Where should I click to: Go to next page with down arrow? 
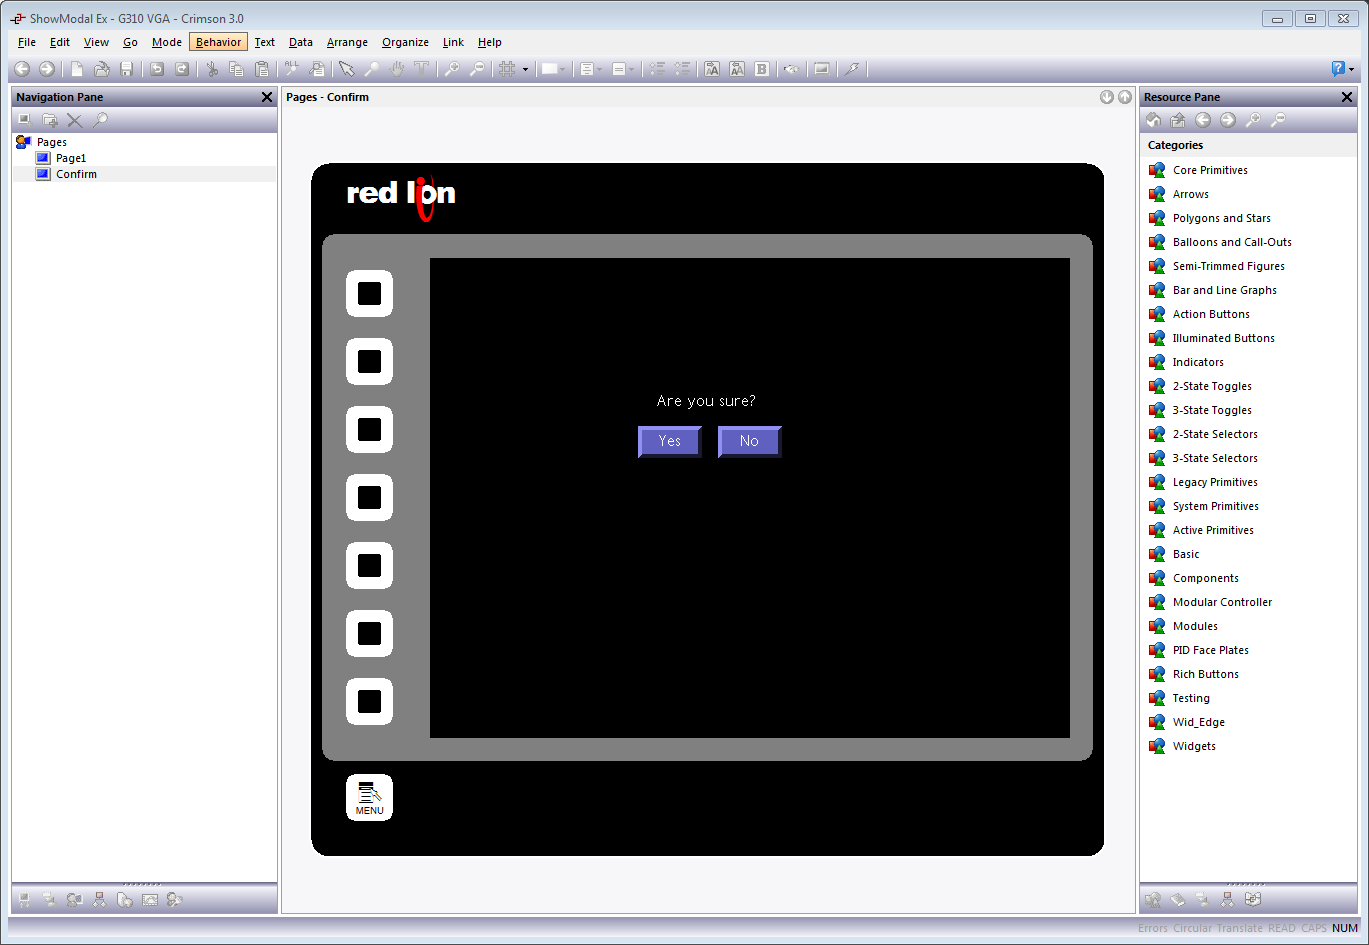pos(1107,97)
